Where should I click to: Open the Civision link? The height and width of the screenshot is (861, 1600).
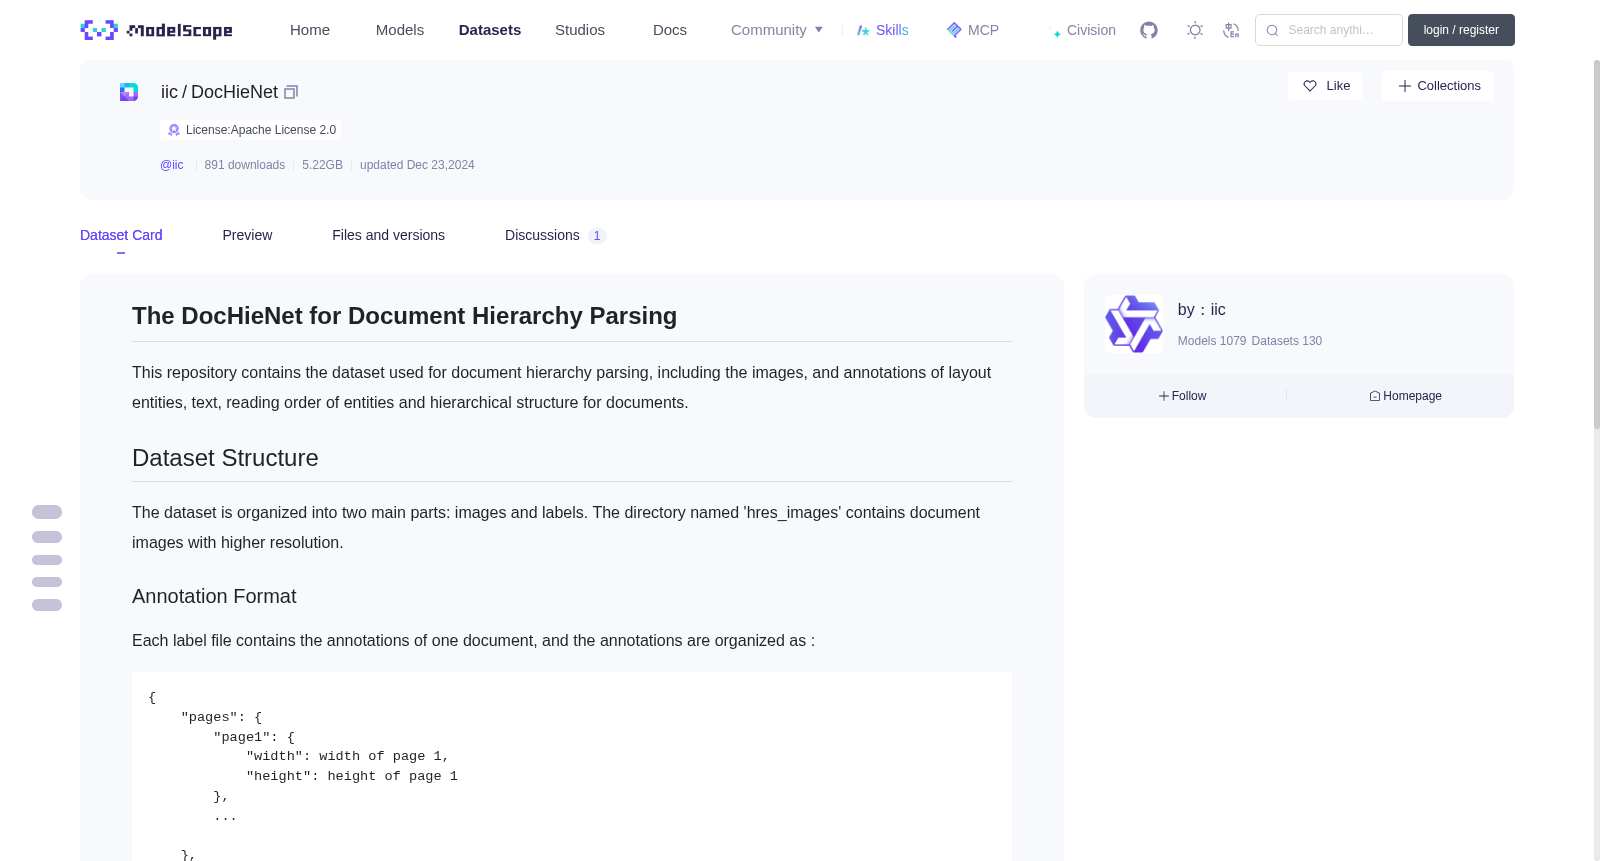pos(1084,30)
